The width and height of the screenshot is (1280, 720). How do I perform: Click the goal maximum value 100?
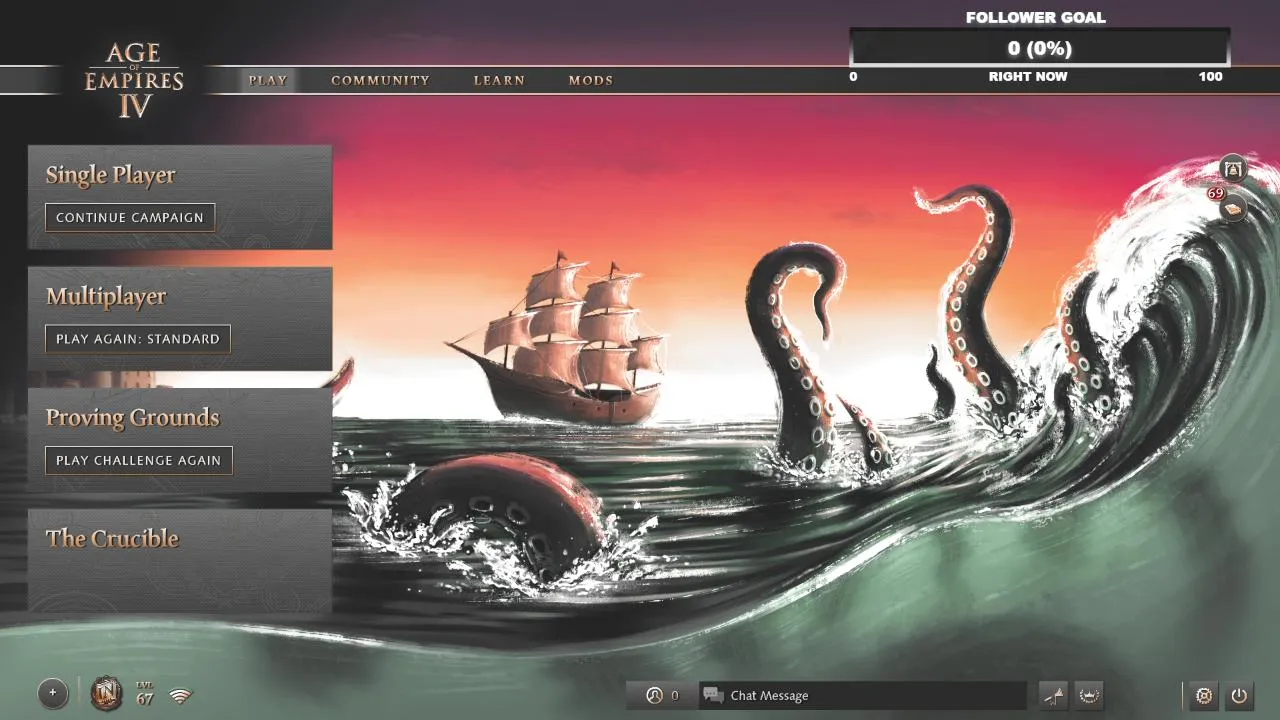(x=1210, y=76)
